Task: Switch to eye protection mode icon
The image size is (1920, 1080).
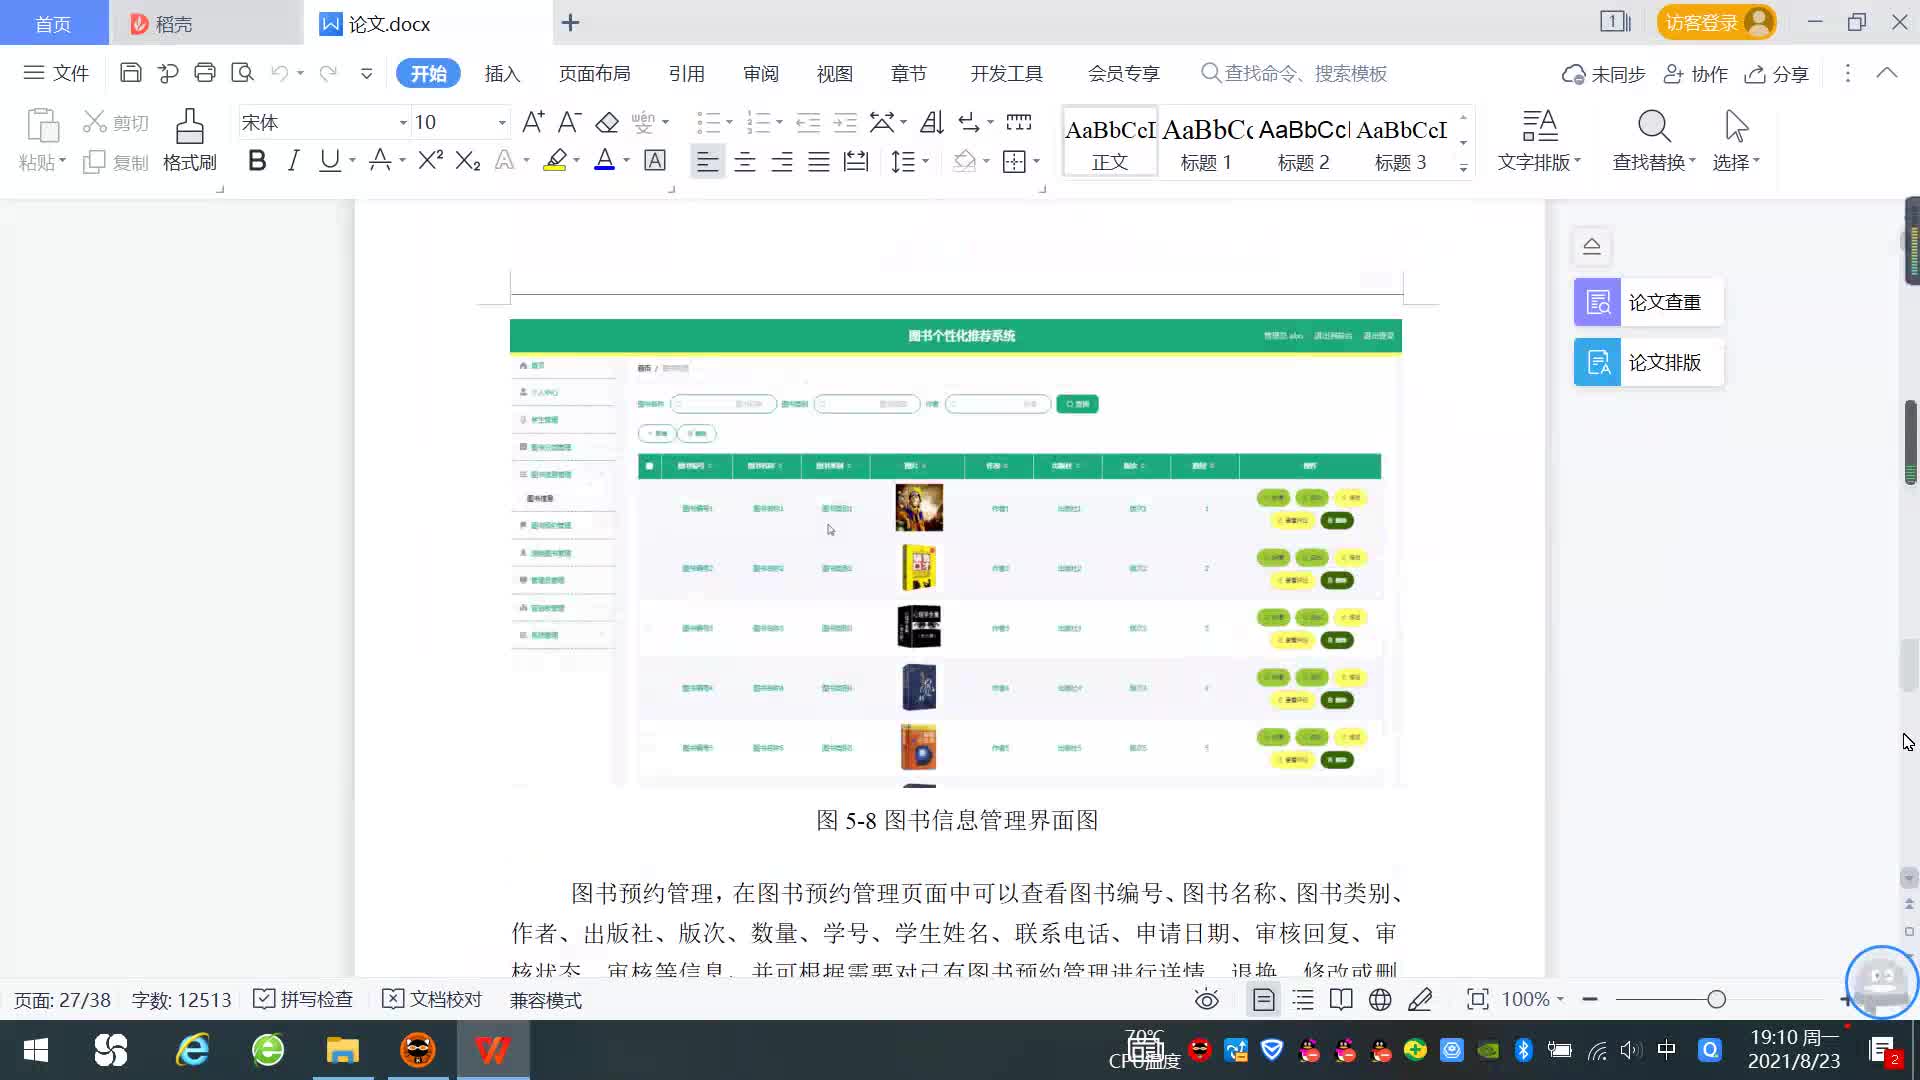Action: (x=1207, y=1000)
